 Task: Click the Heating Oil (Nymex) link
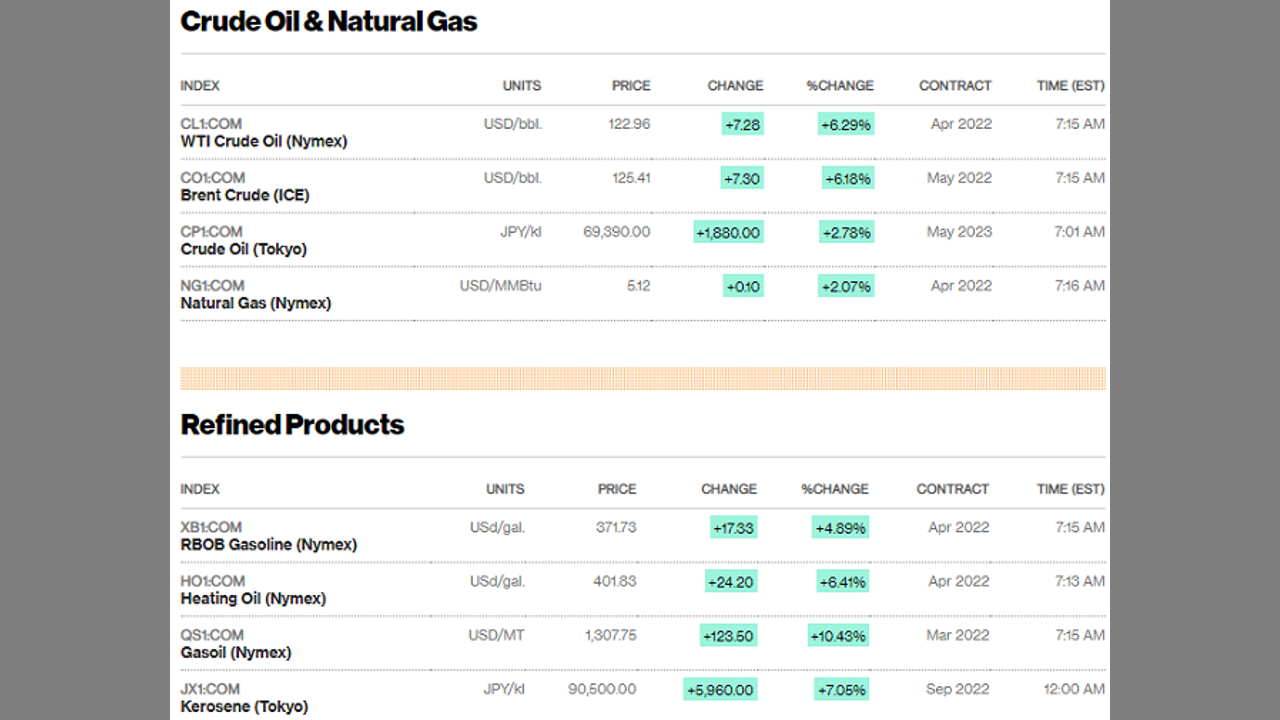pyautogui.click(x=253, y=599)
